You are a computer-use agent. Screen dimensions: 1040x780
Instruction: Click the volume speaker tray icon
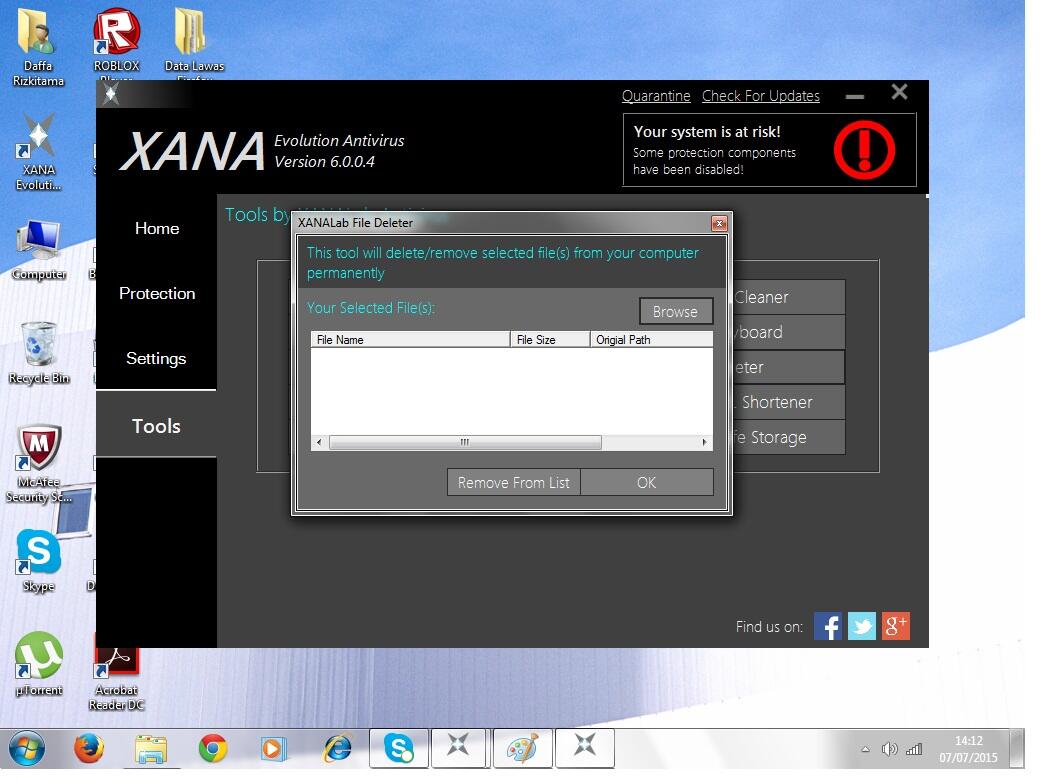coord(889,749)
